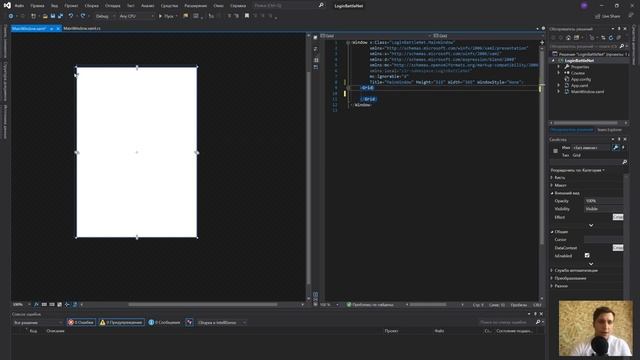
Task: Expand the Properties node in Solution Explorer
Action: 559,67
